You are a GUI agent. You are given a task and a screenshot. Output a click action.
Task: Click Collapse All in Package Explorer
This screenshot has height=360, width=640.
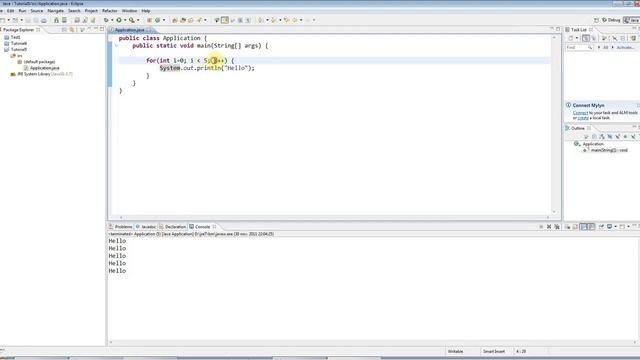coord(64,30)
